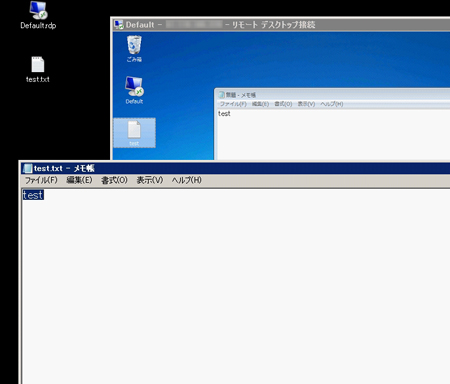Open the 書式(O) menu in test.txt Notepad
This screenshot has width=450, height=384.
click(x=114, y=180)
